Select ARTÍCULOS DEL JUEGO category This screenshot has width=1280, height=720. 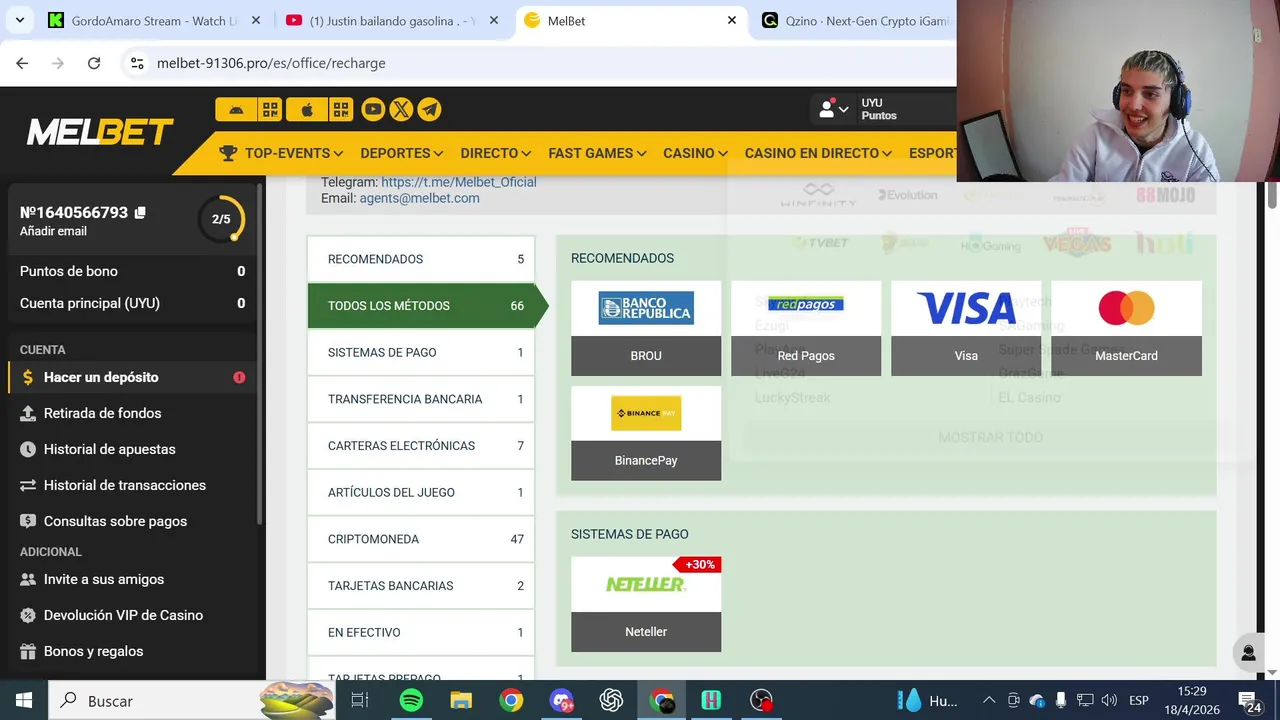pyautogui.click(x=421, y=492)
